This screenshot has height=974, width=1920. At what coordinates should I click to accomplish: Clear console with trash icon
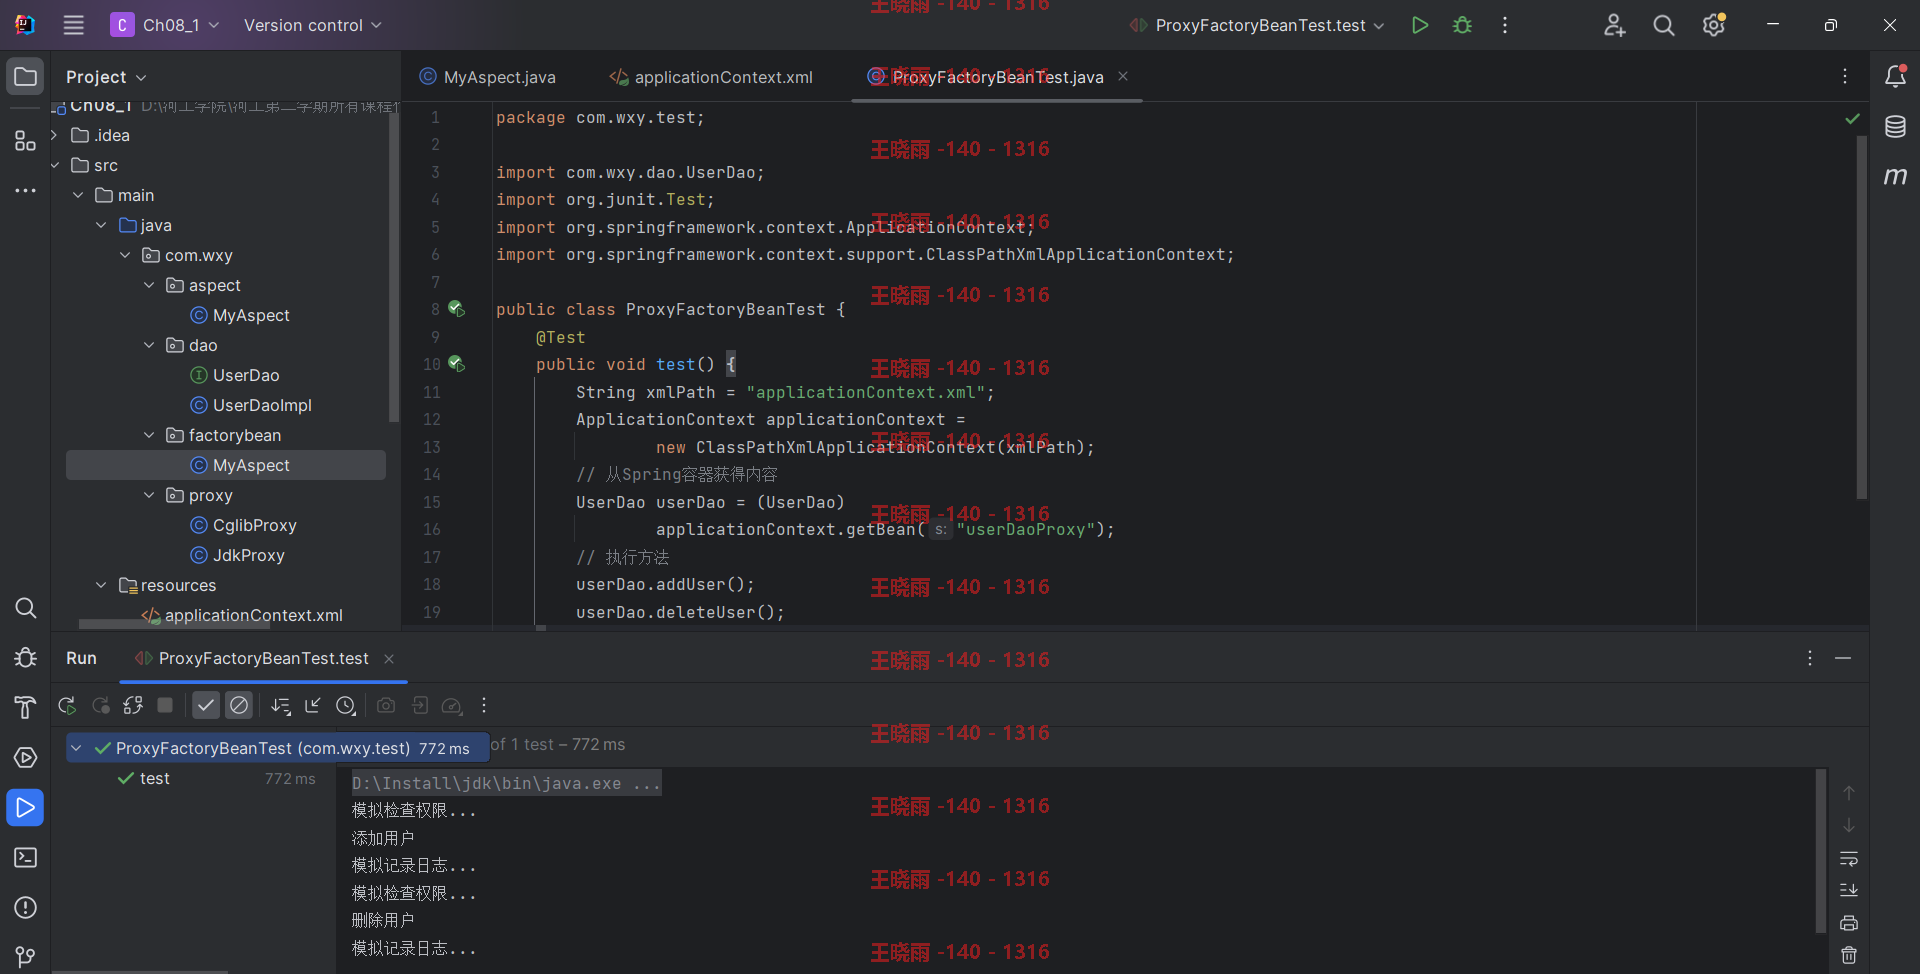[1849, 955]
